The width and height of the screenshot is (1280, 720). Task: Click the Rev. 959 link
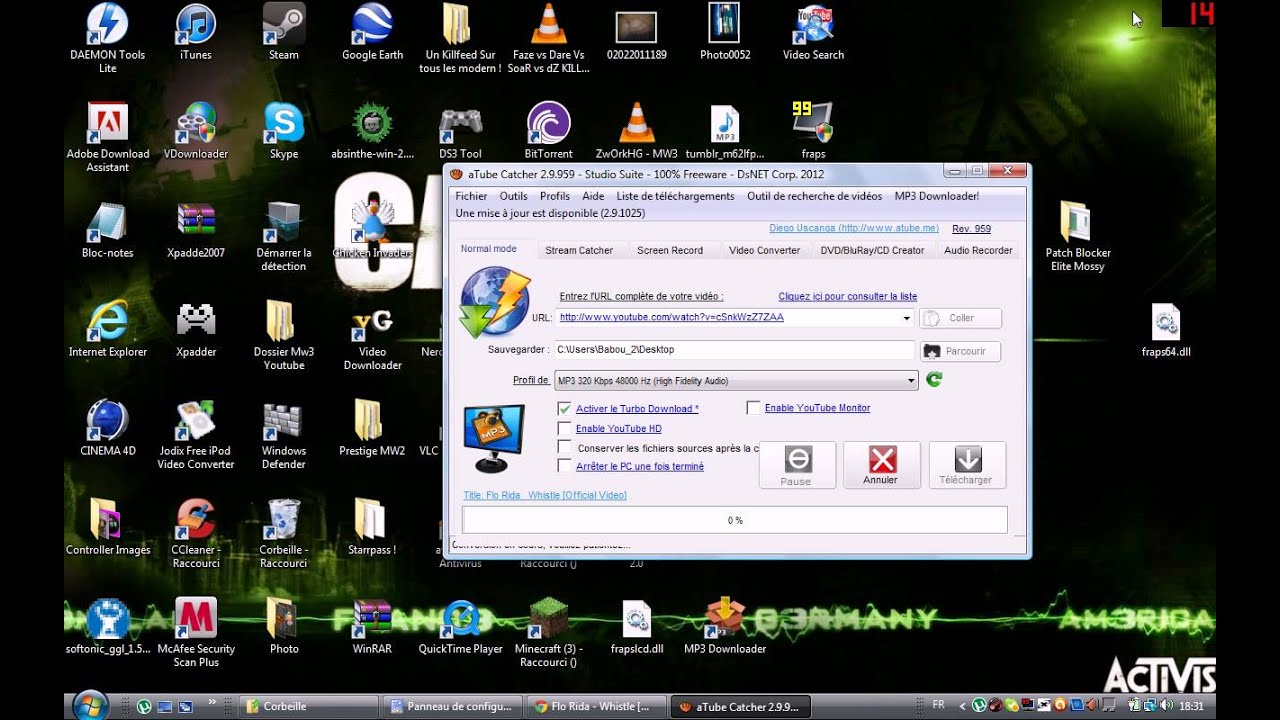tap(972, 229)
